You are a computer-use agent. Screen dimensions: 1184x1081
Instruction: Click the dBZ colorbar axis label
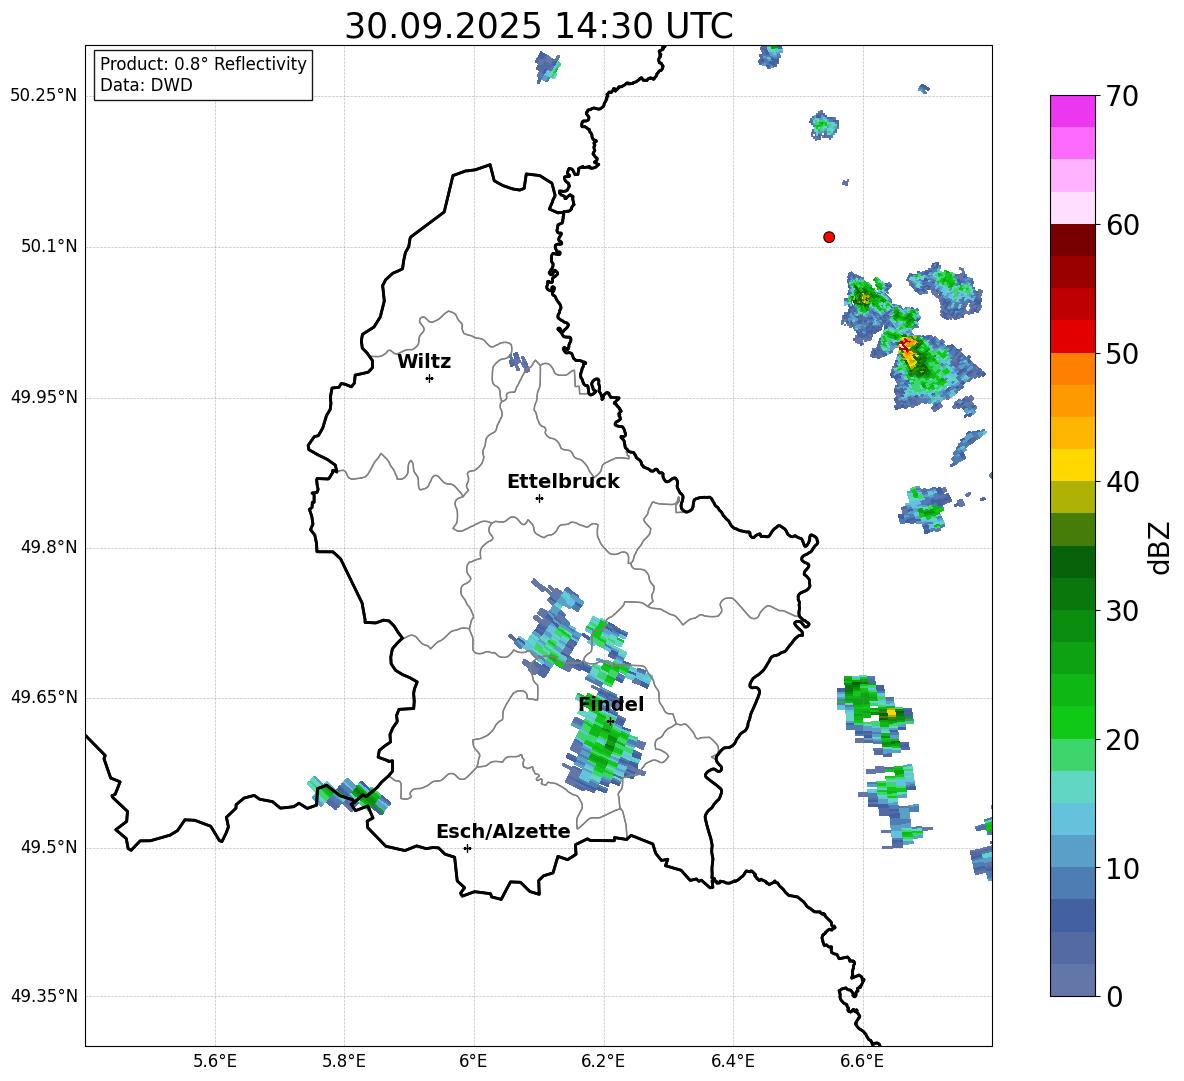[1159, 548]
